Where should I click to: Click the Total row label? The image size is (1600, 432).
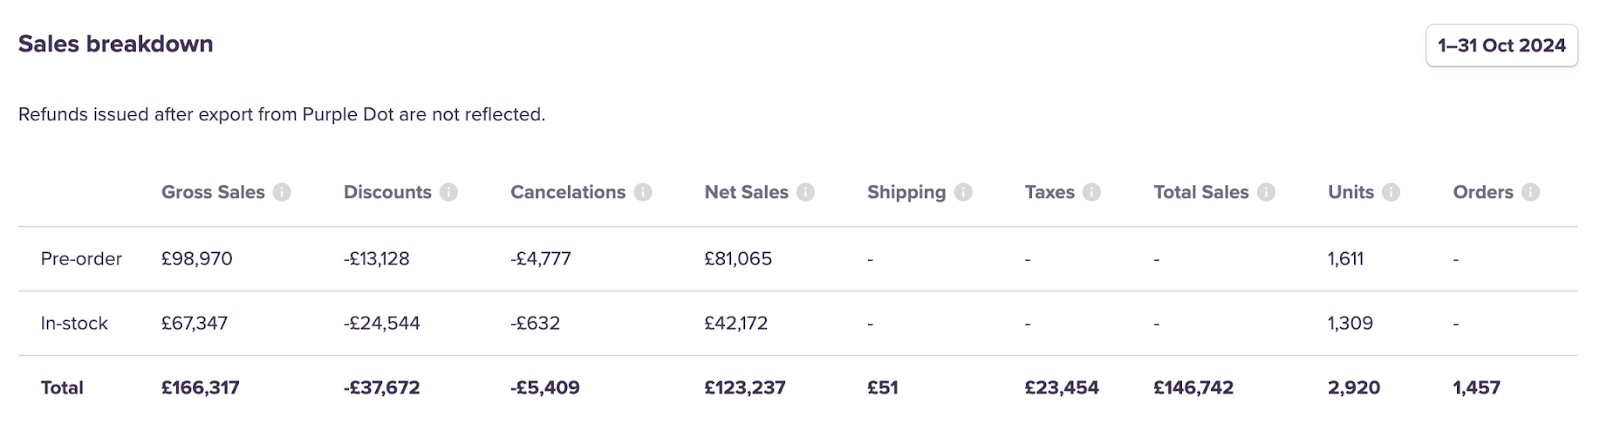62,388
